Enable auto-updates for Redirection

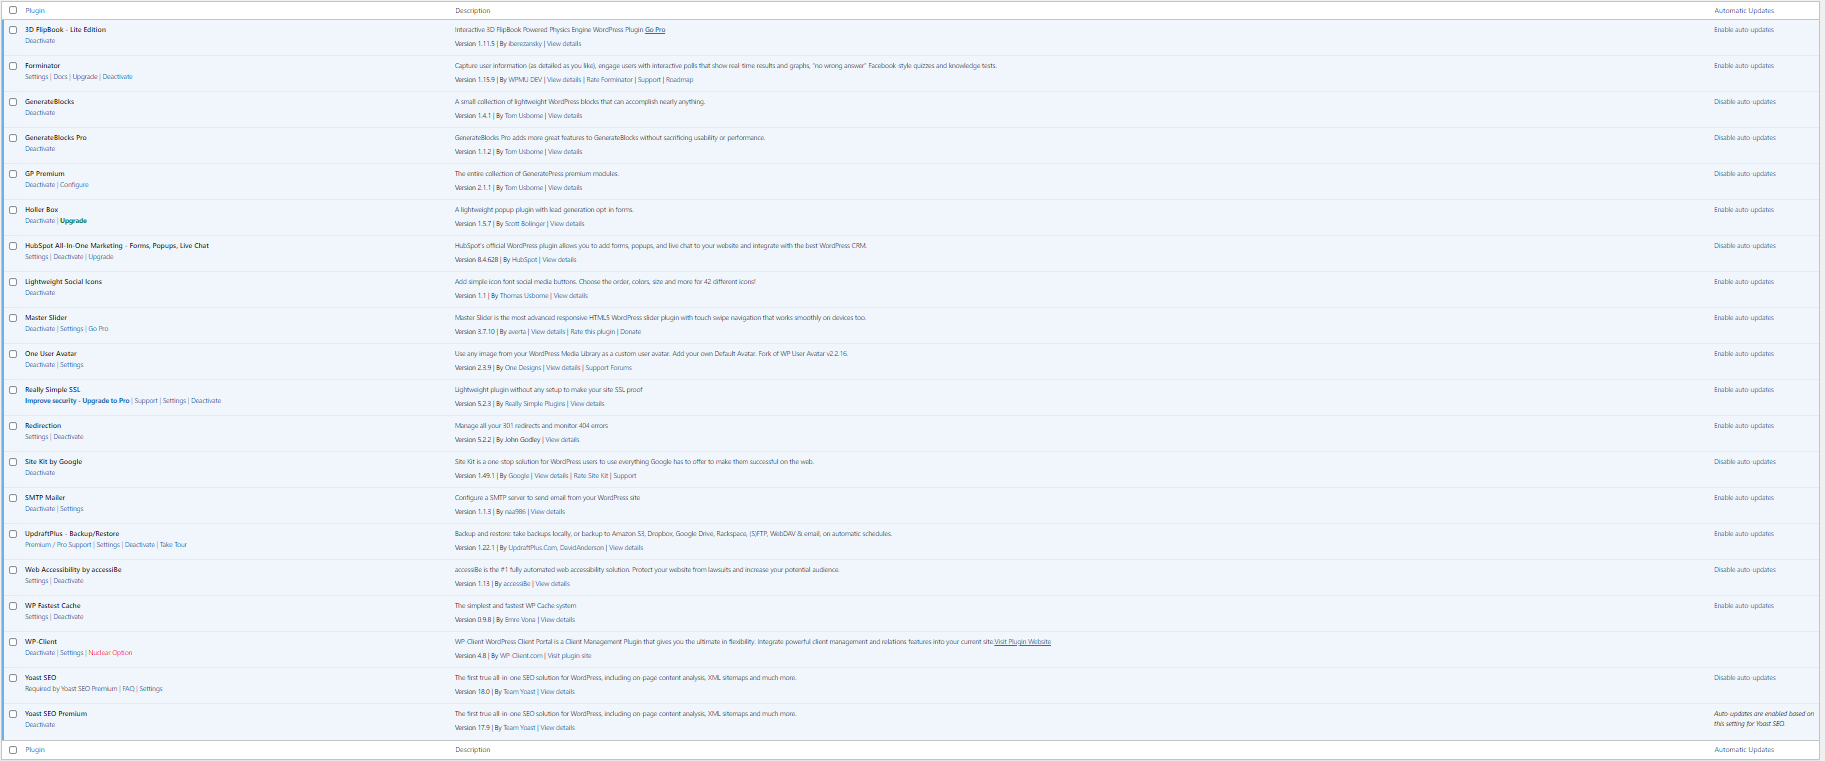1744,426
